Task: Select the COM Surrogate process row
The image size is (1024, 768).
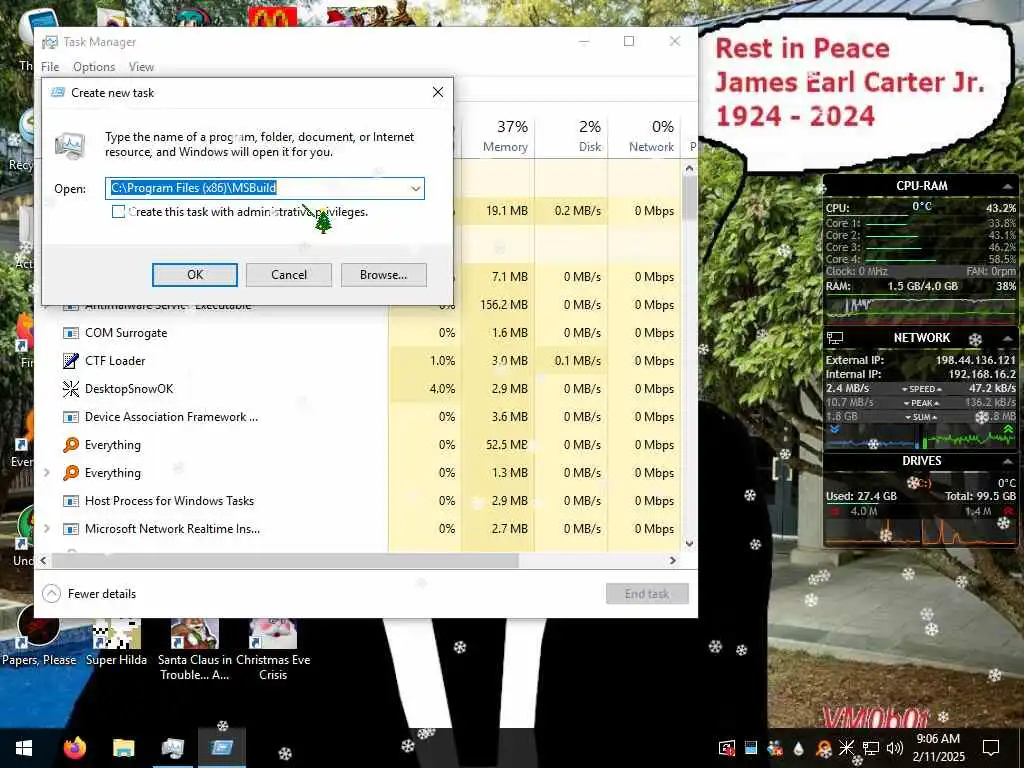Action: (359, 333)
